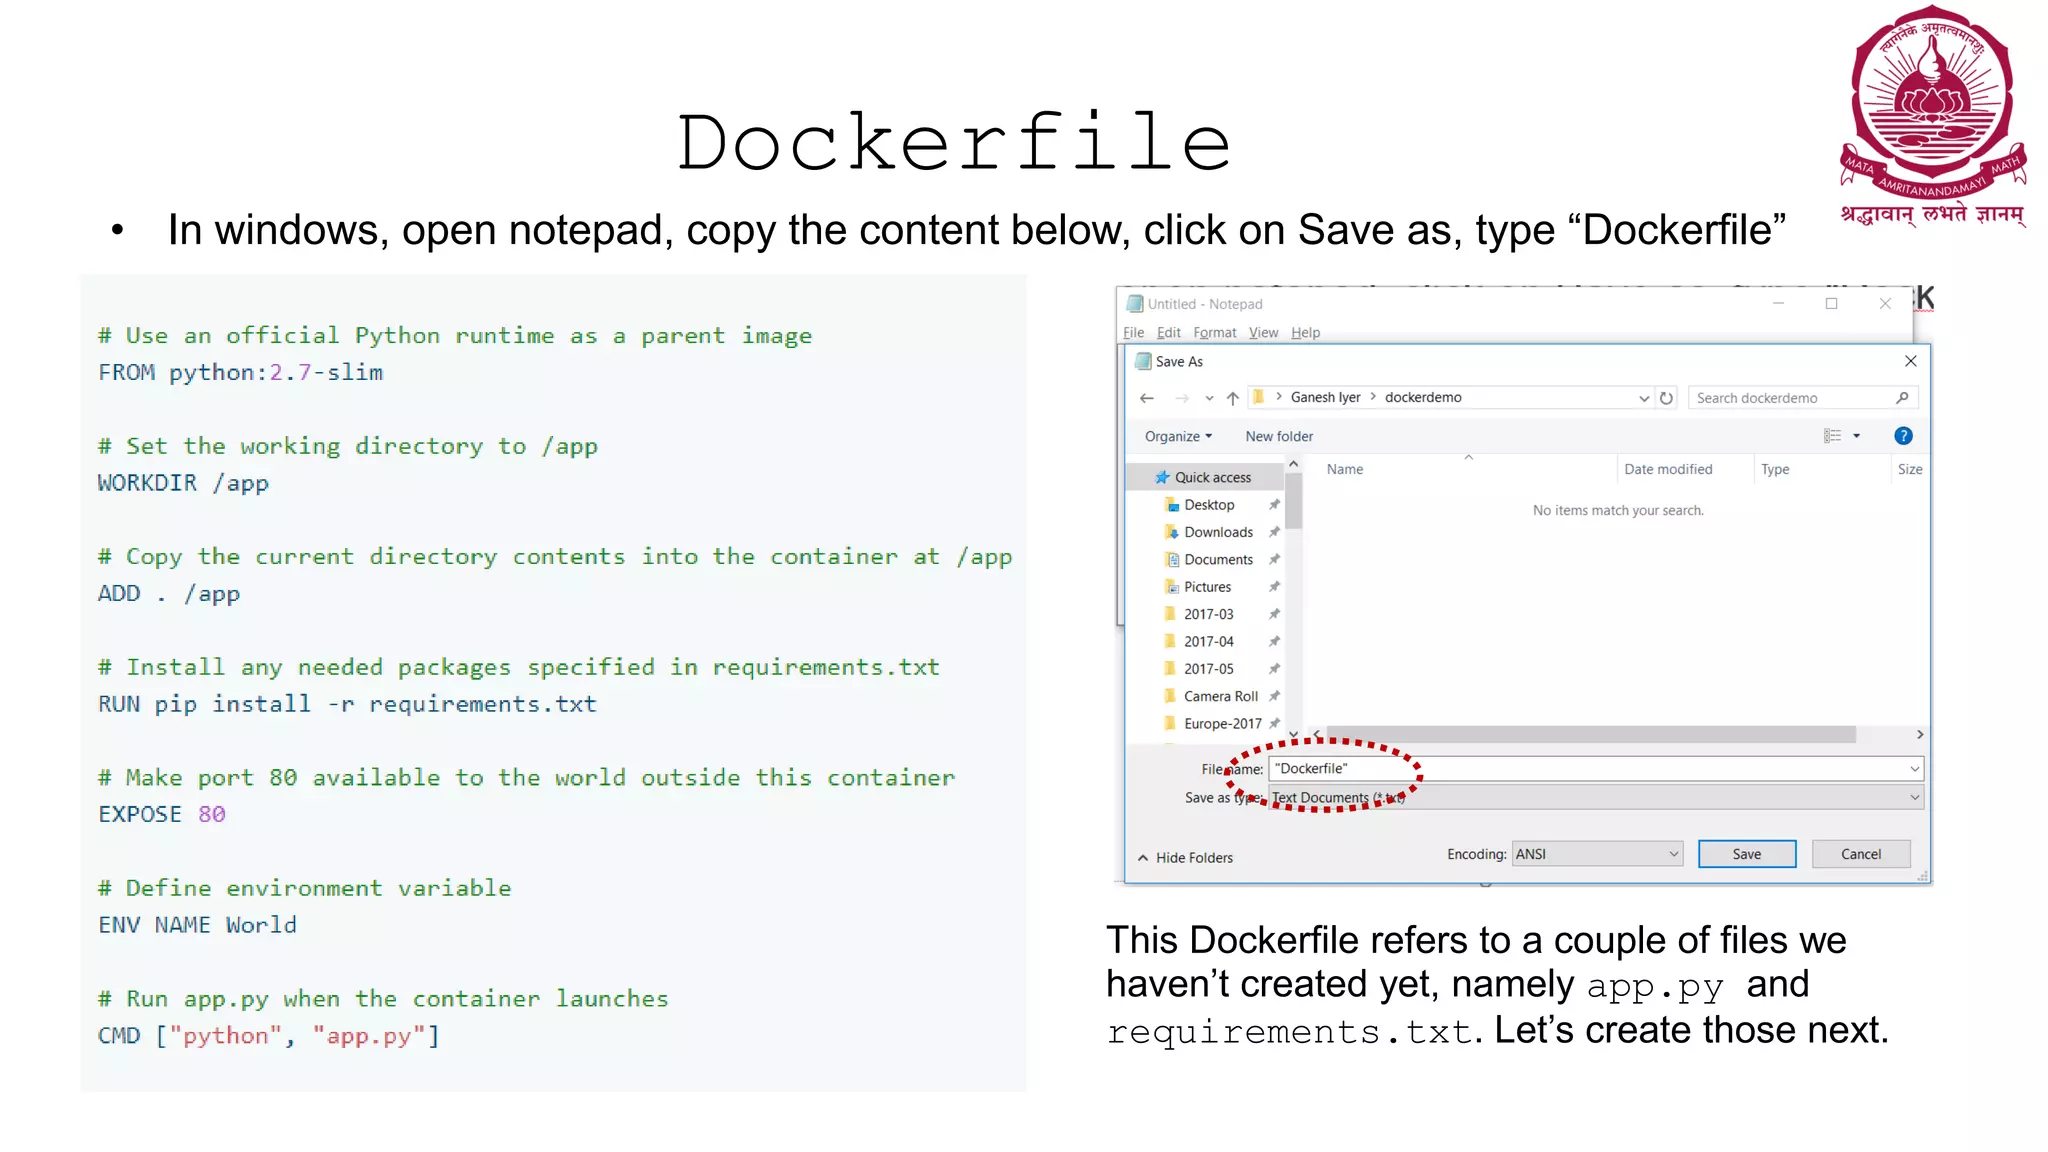2048x1152 pixels.
Task: Click the pin icon next to Downloads
Action: click(x=1274, y=532)
